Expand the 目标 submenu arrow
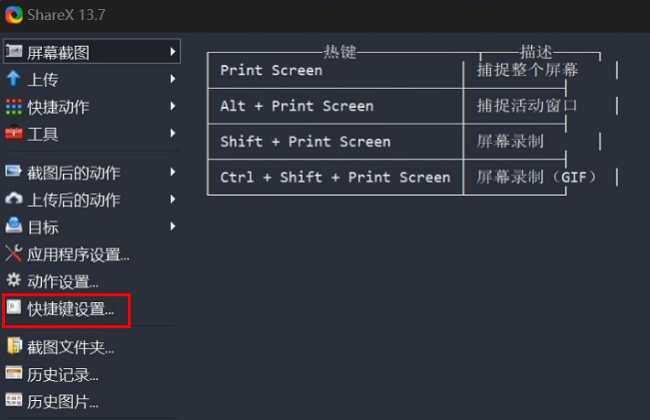Viewport: 650px width, 420px height. pyautogui.click(x=173, y=226)
